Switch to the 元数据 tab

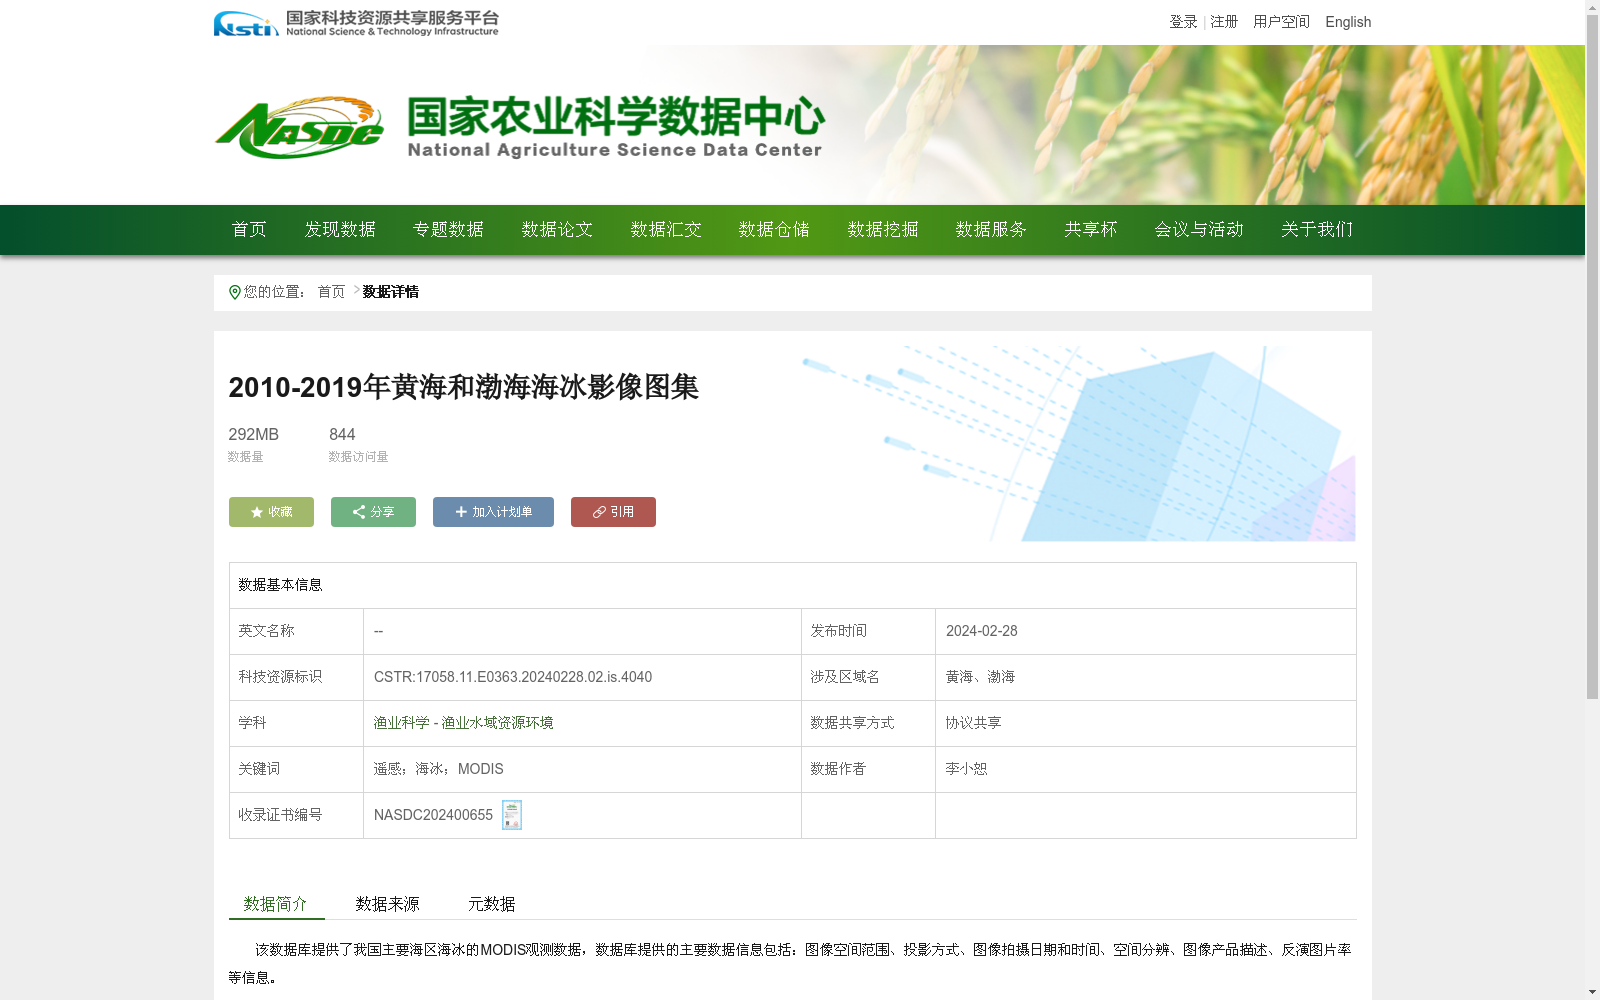(x=492, y=904)
